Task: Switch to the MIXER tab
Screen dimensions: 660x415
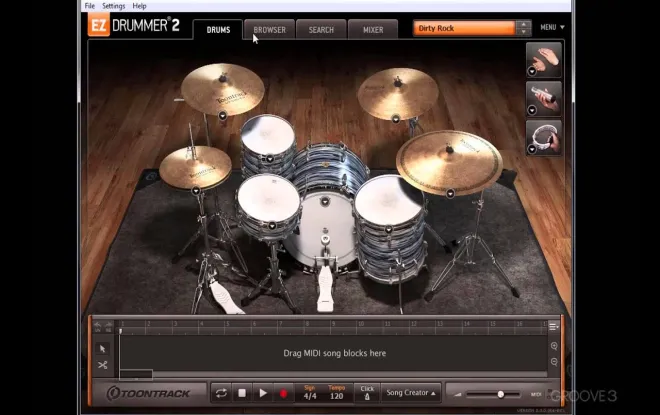Action: click(x=373, y=29)
